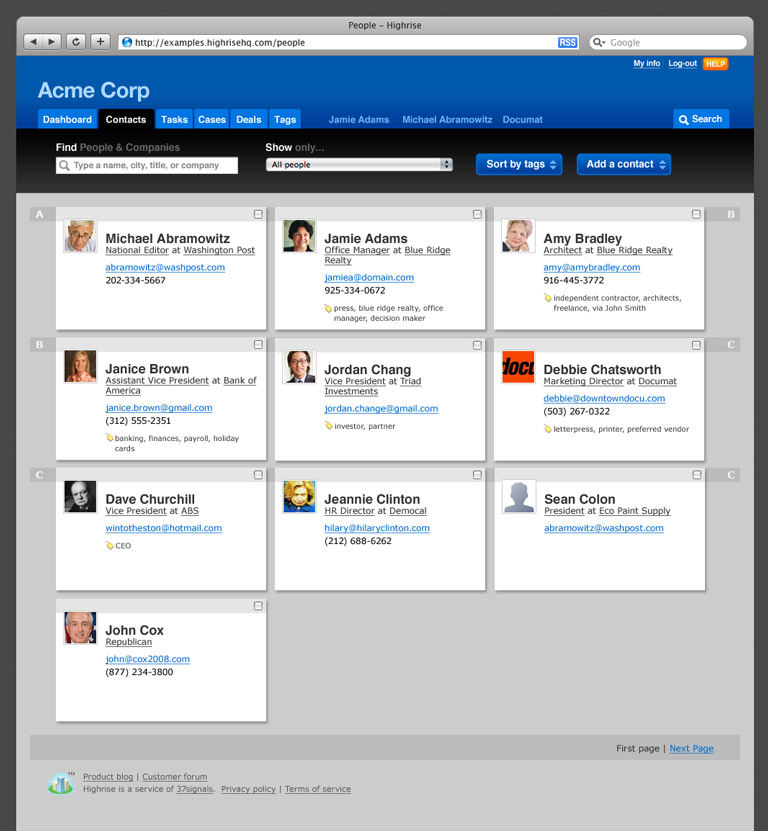Click the tag icon on Dave Churchill card
The image size is (768, 831).
[109, 545]
